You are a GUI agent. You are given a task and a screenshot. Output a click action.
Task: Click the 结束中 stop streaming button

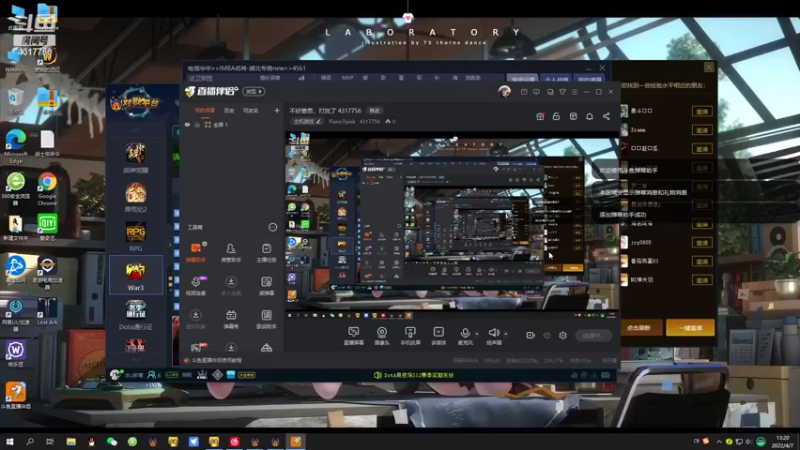(x=593, y=335)
